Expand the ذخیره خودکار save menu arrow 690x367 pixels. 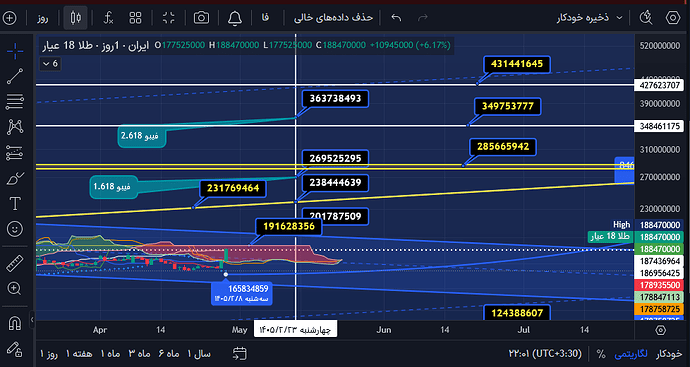(619, 18)
